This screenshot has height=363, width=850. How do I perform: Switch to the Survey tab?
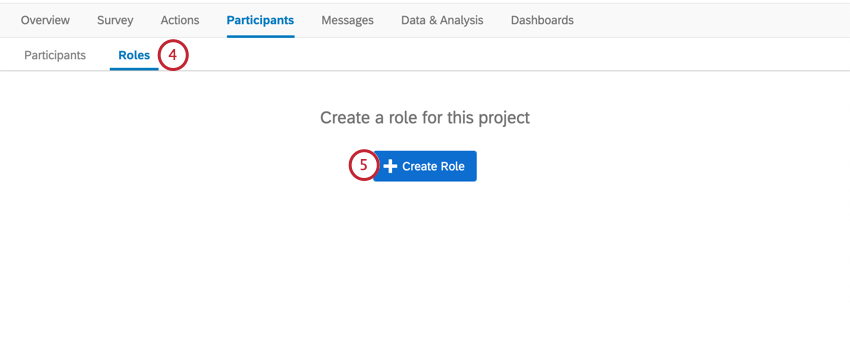pos(115,21)
